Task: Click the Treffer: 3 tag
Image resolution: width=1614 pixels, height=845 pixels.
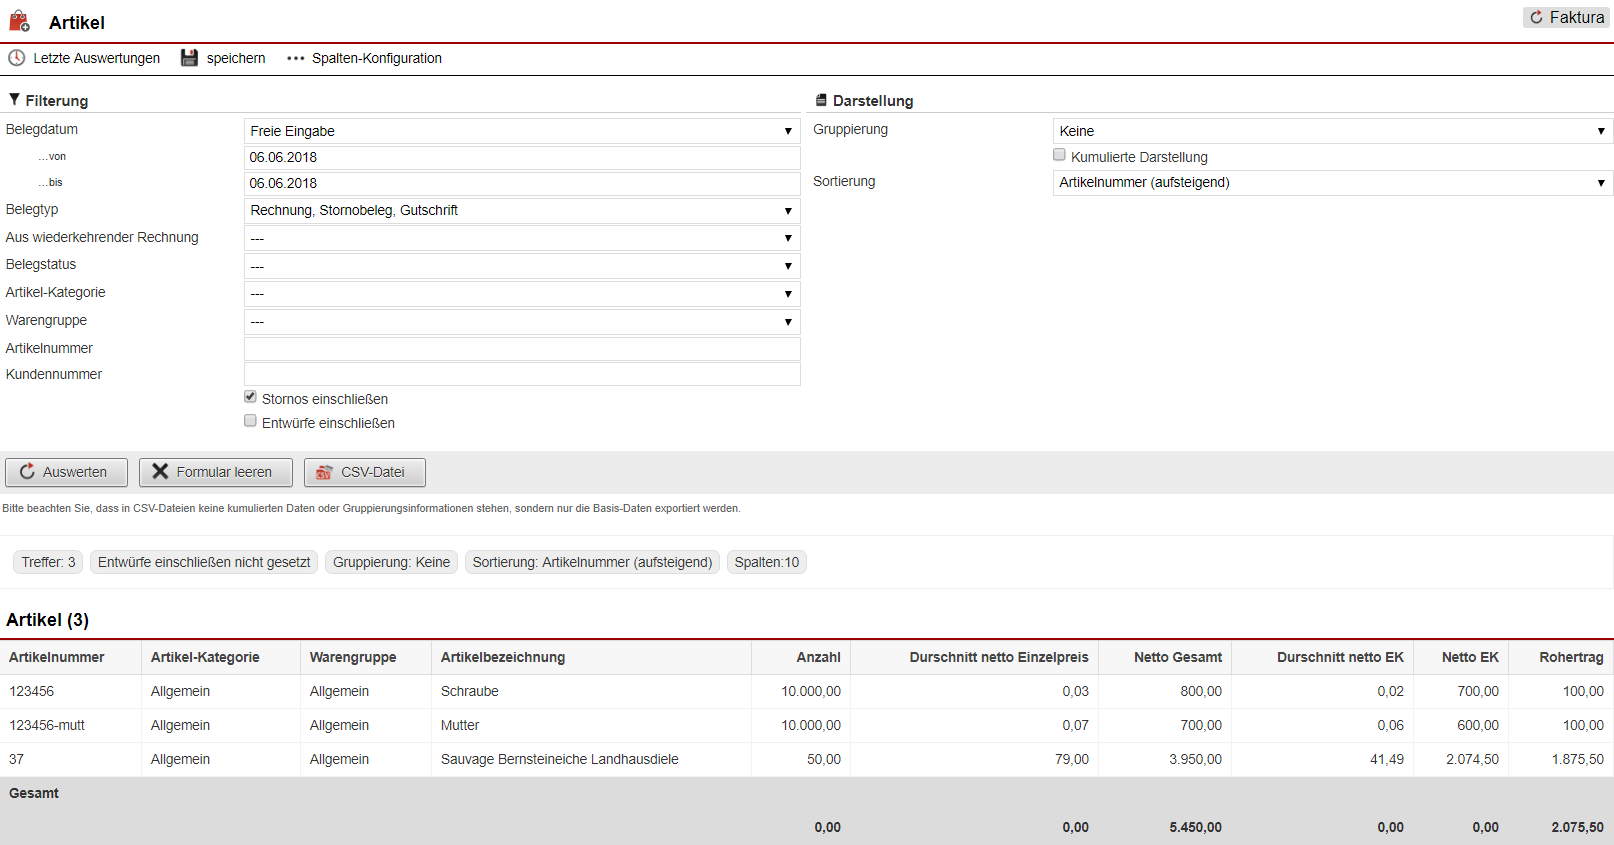Action: [x=48, y=562]
